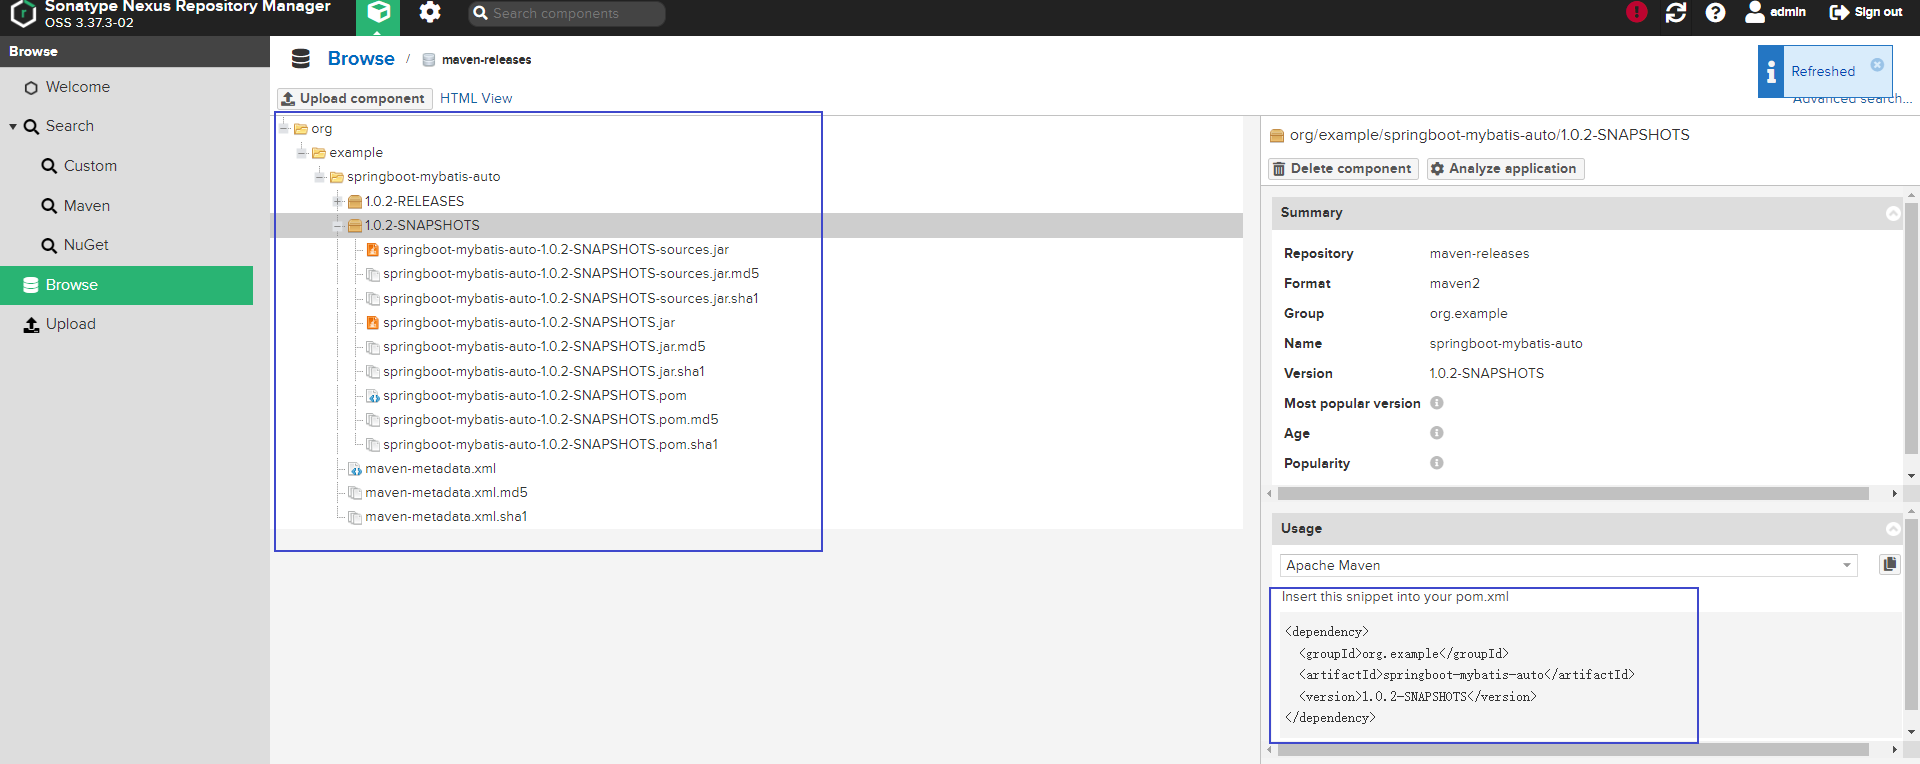Close the Refreshed notification
1920x764 pixels.
(1877, 64)
